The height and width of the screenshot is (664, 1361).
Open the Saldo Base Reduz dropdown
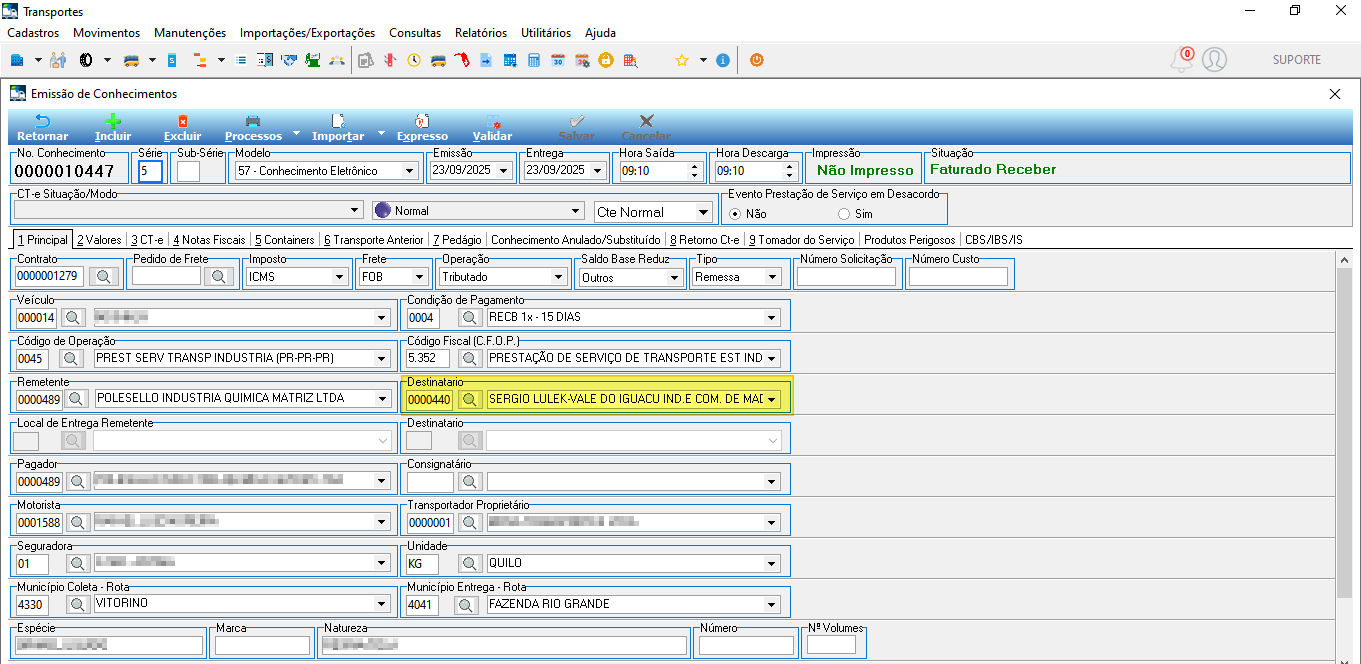point(673,277)
